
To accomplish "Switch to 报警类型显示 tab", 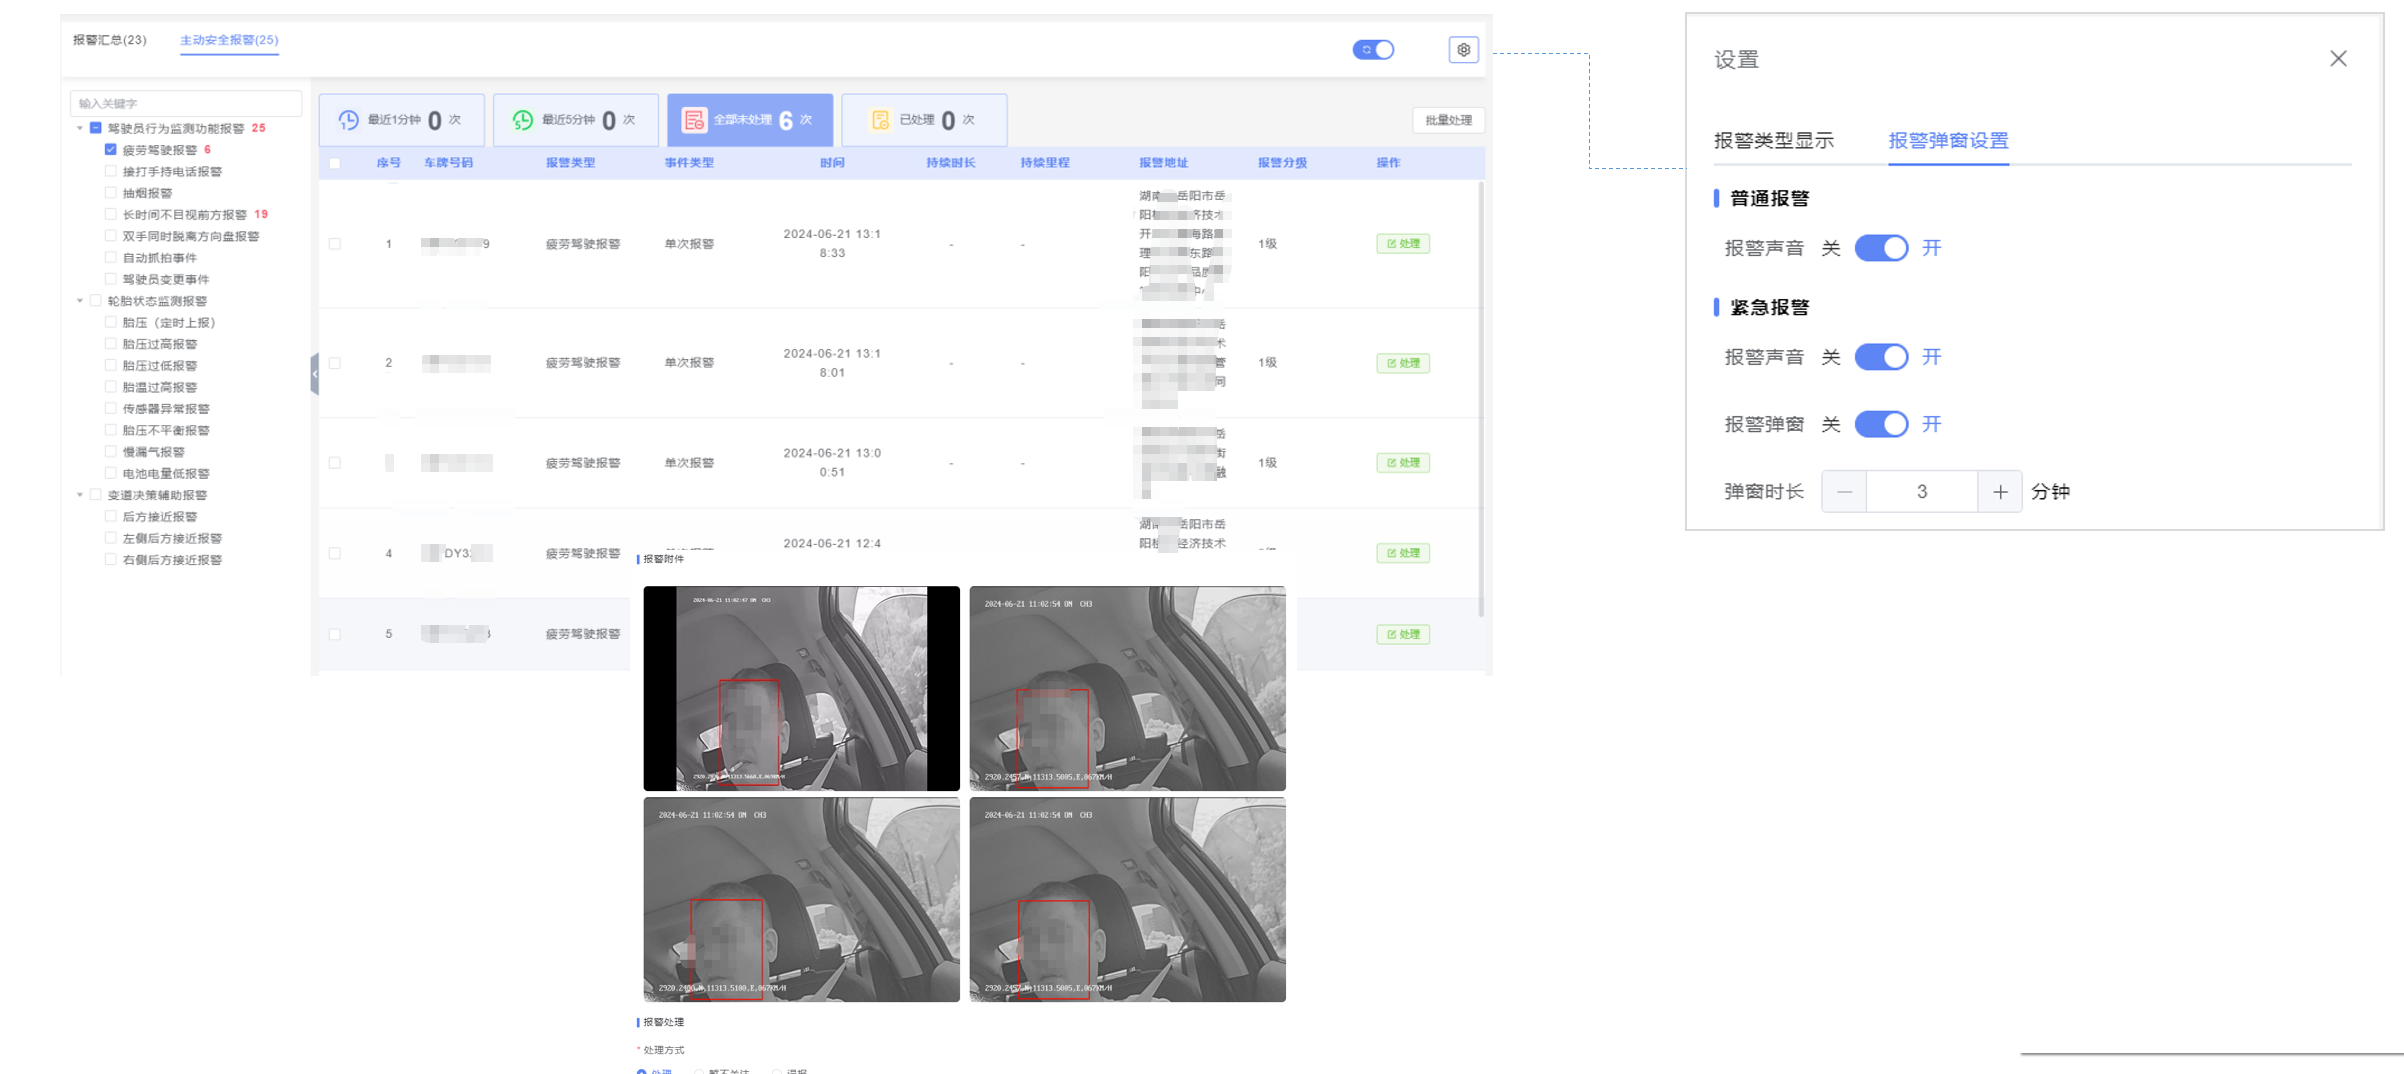I will coord(1773,141).
